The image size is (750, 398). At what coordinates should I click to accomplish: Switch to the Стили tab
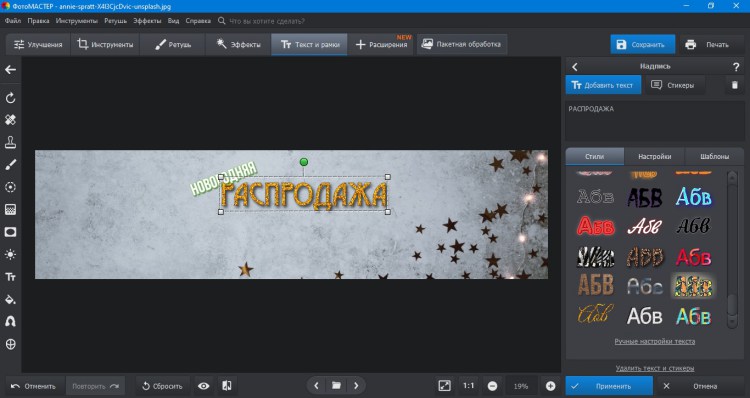click(595, 156)
